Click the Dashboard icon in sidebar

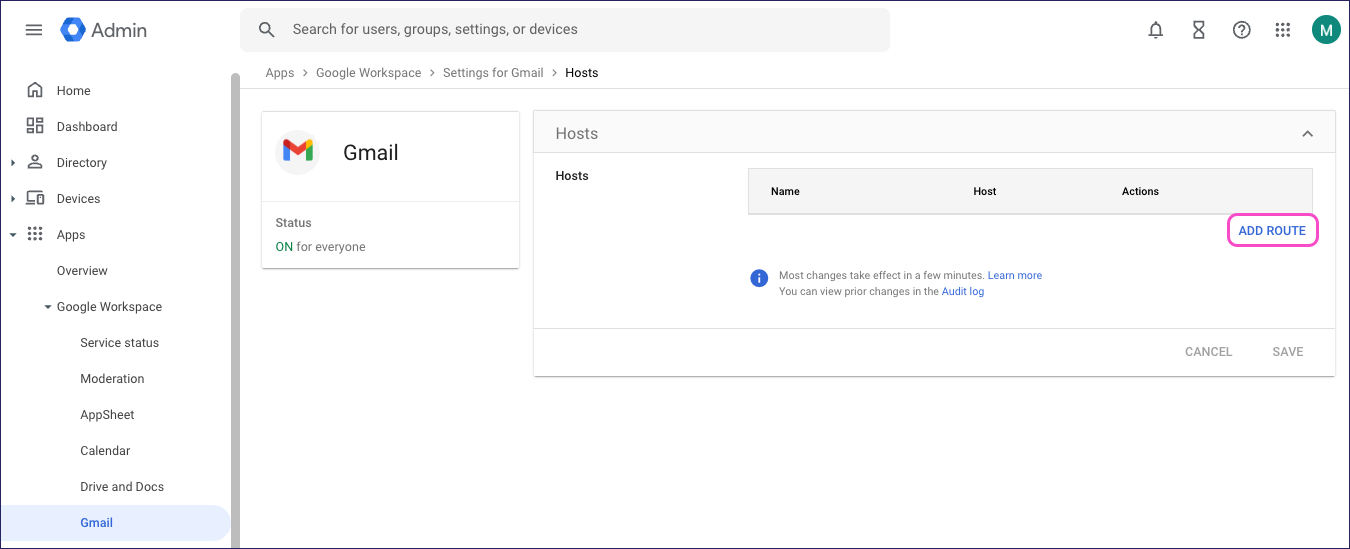[x=35, y=127]
